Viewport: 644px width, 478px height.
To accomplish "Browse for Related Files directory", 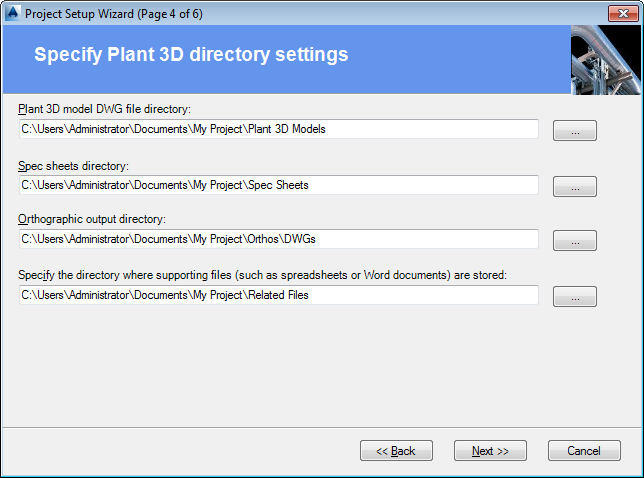I will tap(574, 297).
